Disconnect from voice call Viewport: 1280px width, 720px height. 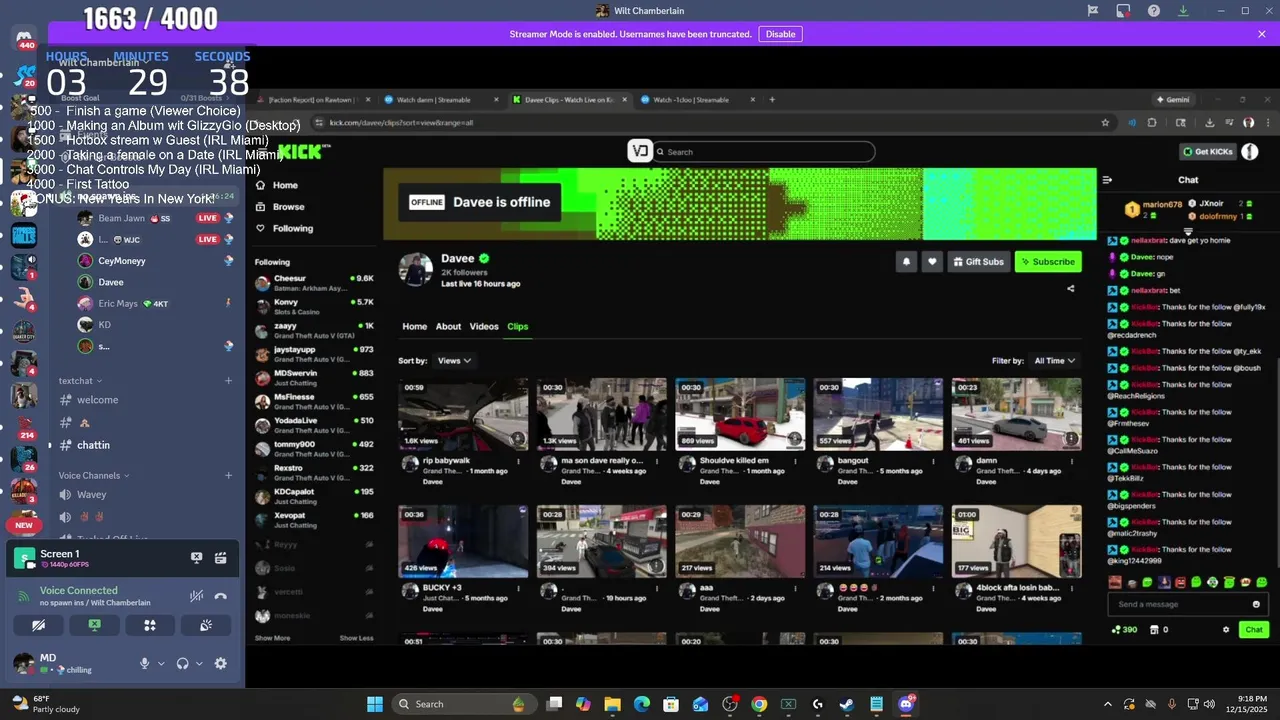click(x=221, y=596)
